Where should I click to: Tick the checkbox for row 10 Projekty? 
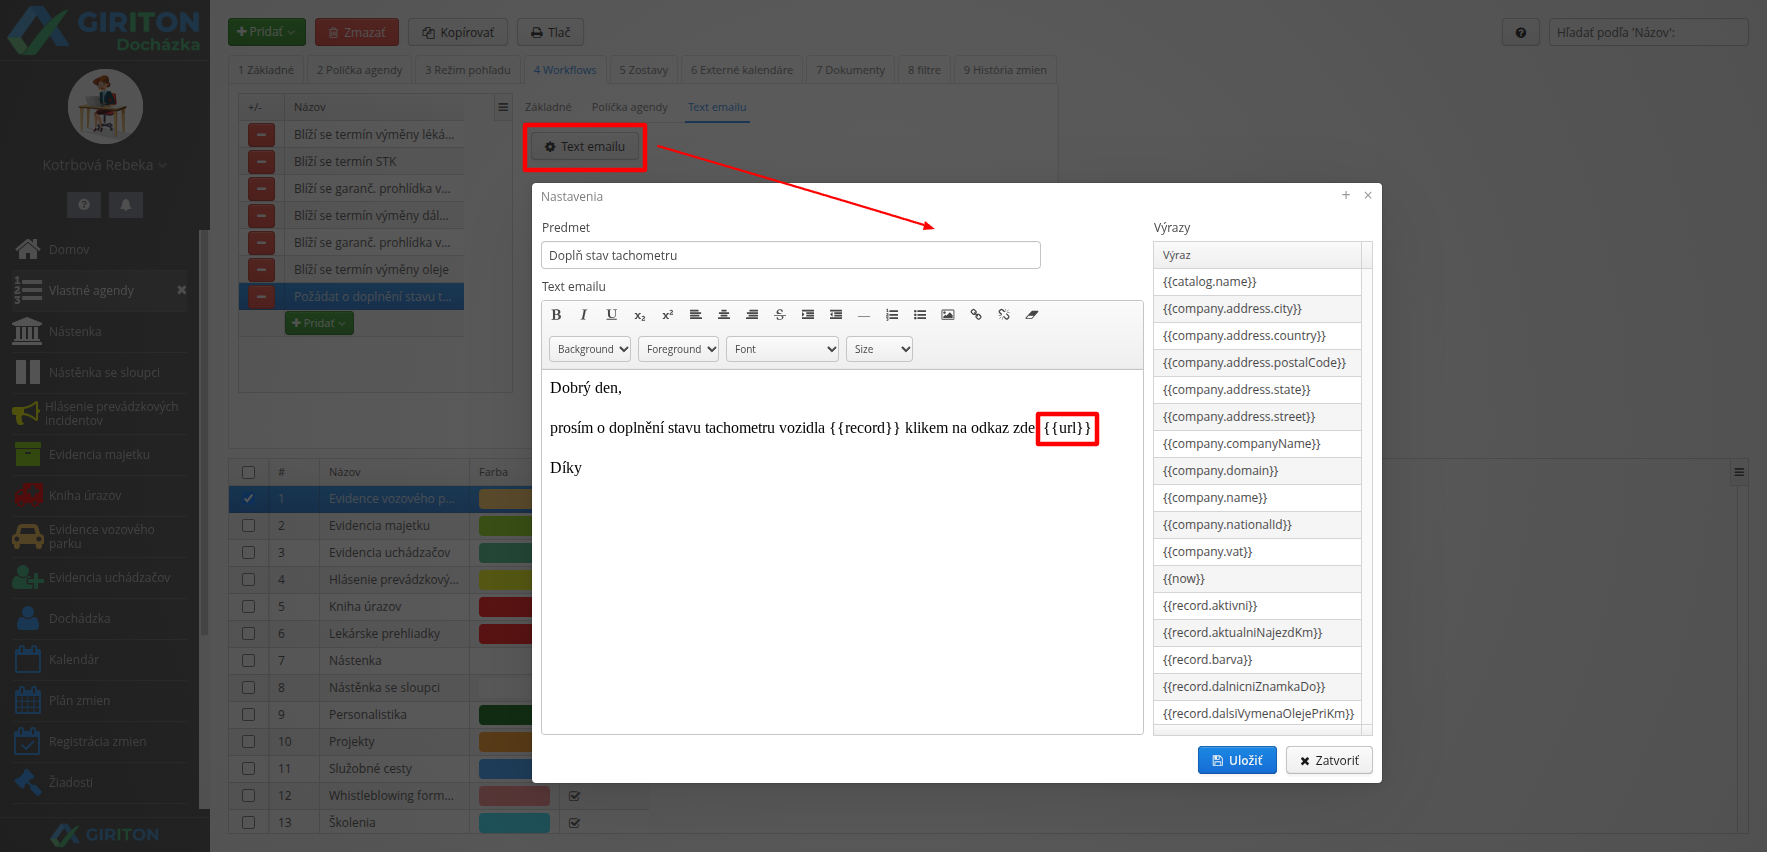point(248,741)
